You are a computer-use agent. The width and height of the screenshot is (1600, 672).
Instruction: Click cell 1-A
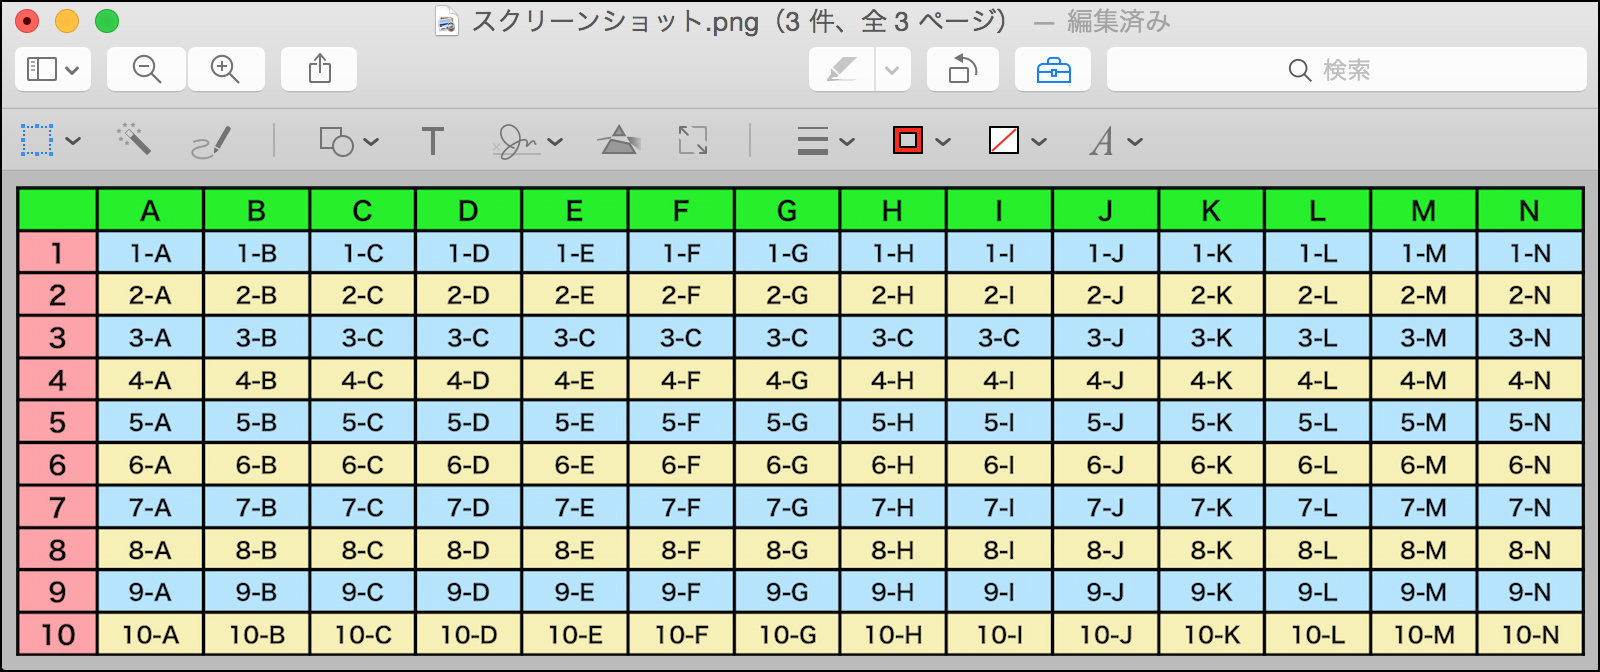(x=150, y=253)
